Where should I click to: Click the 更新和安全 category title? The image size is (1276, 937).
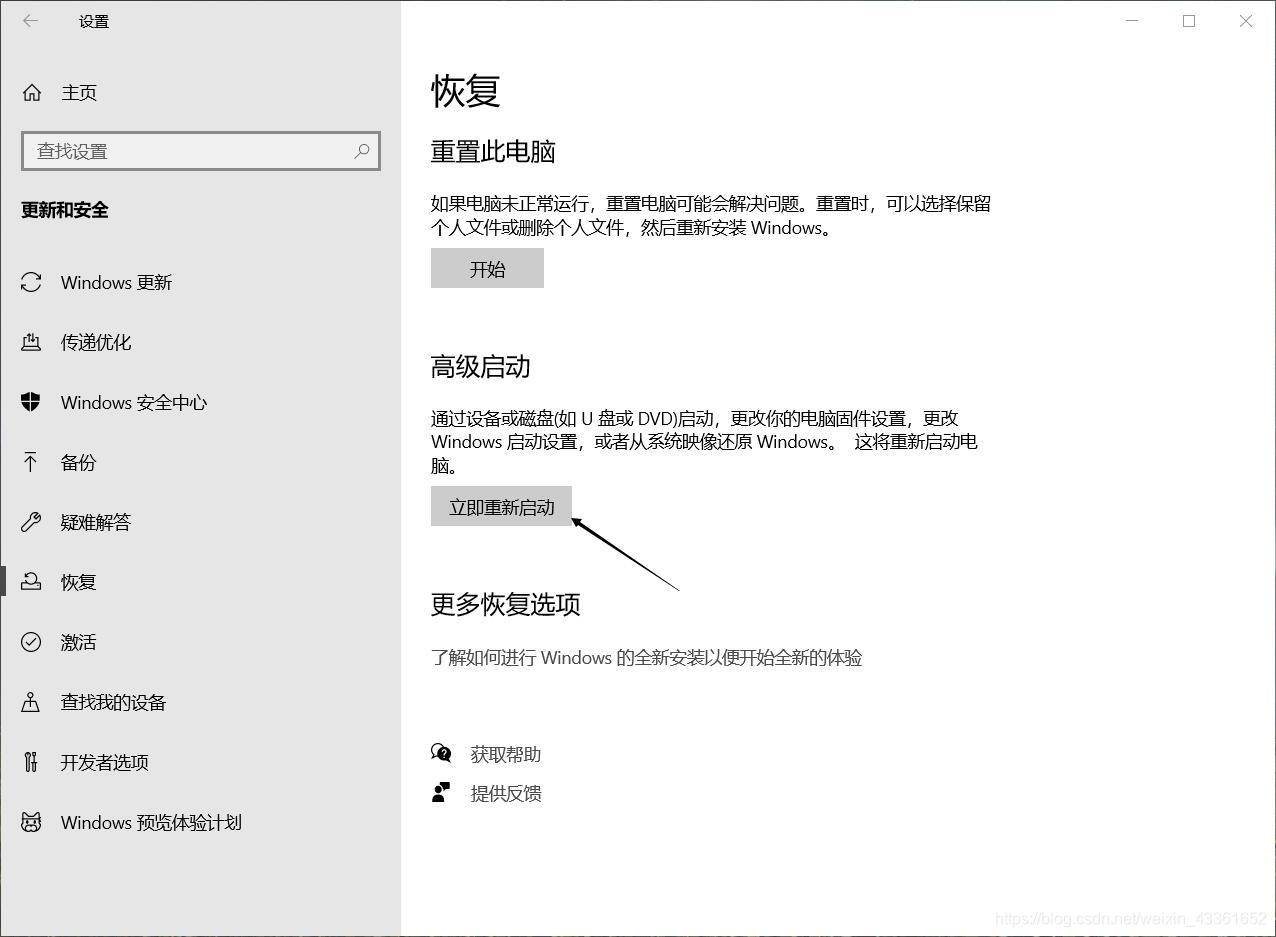65,210
